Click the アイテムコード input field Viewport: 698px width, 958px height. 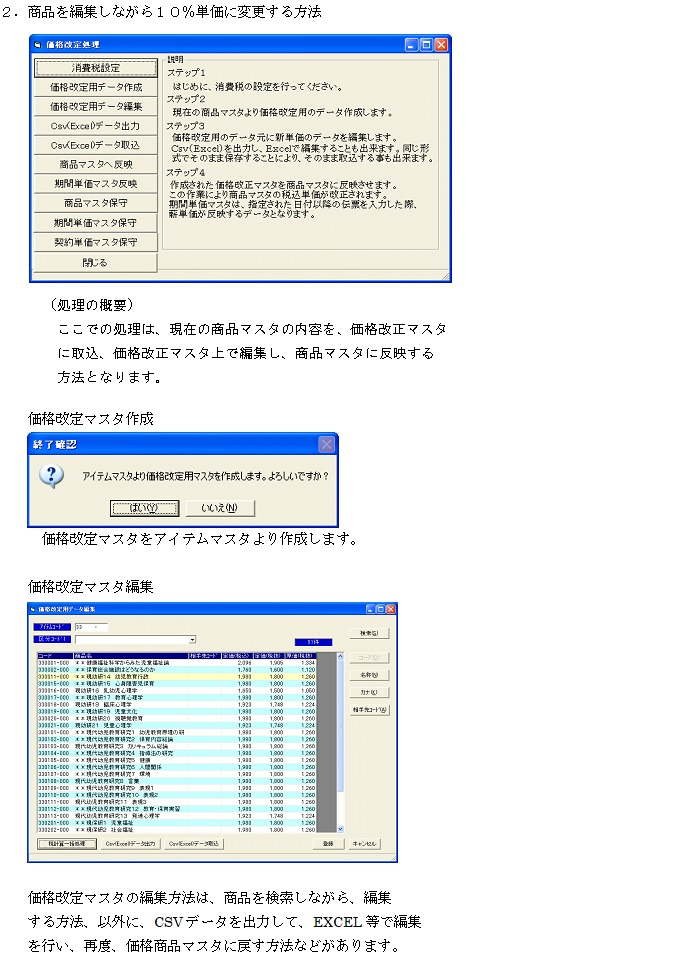[x=91, y=627]
